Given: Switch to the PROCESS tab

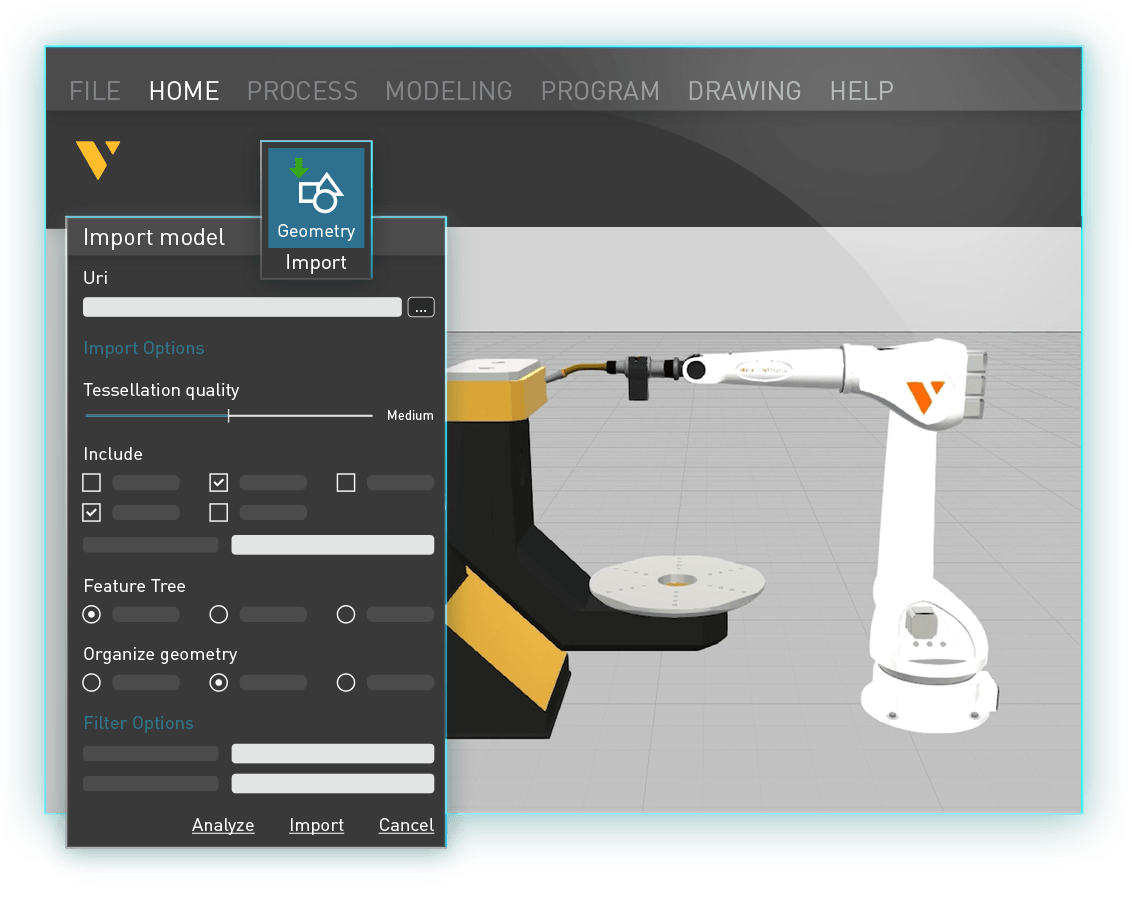Looking at the screenshot, I should click(302, 91).
